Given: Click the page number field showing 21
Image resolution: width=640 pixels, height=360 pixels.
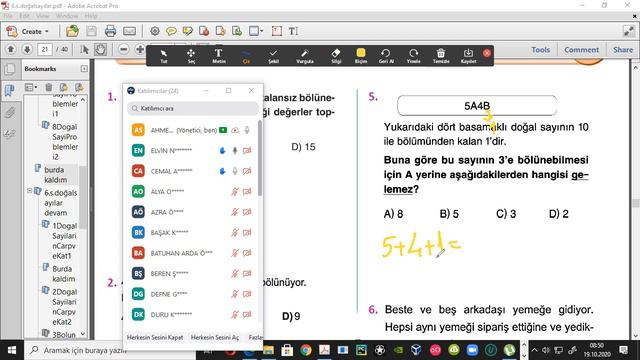Looking at the screenshot, I should (x=45, y=49).
